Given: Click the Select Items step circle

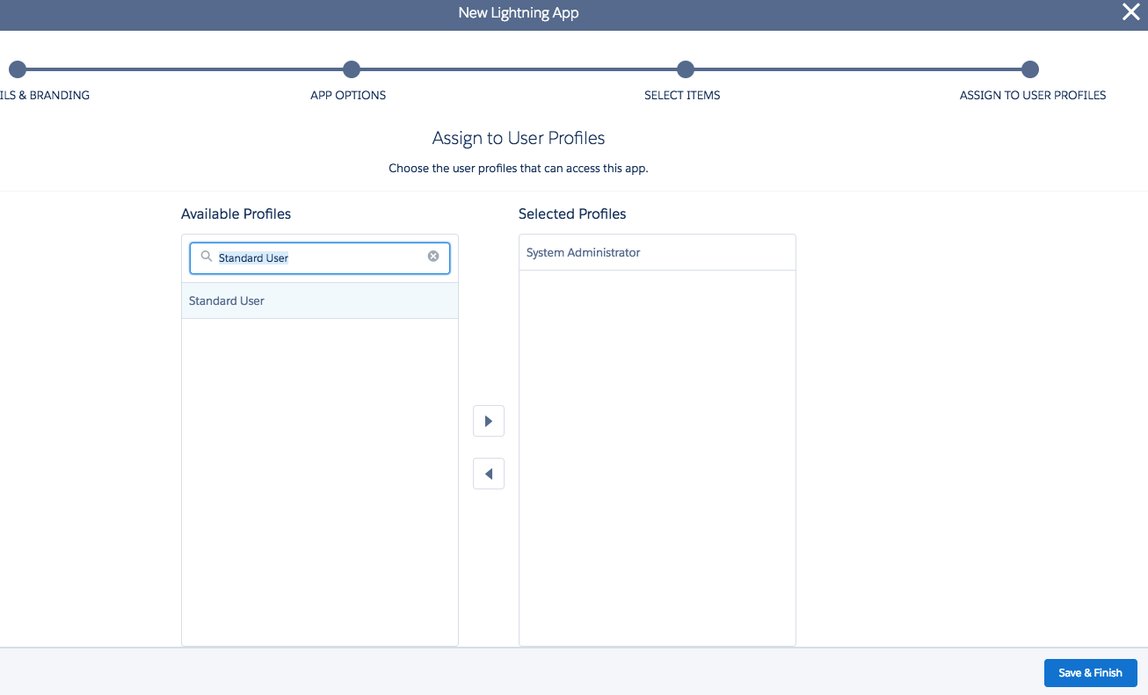Looking at the screenshot, I should [685, 69].
